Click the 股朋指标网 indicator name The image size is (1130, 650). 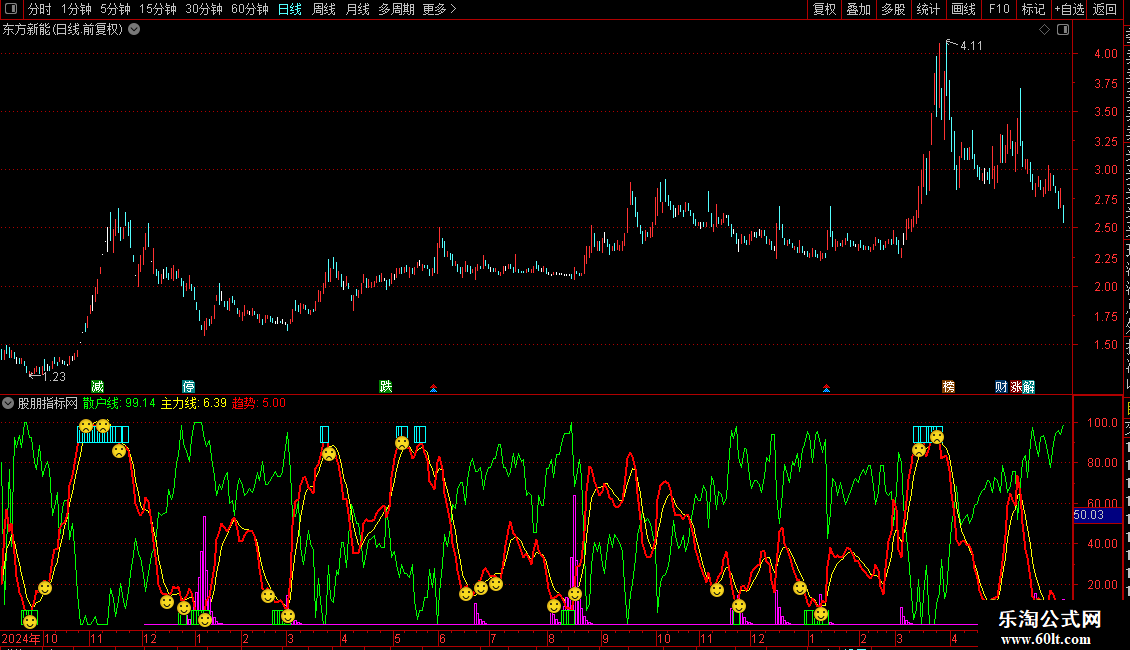click(x=48, y=403)
